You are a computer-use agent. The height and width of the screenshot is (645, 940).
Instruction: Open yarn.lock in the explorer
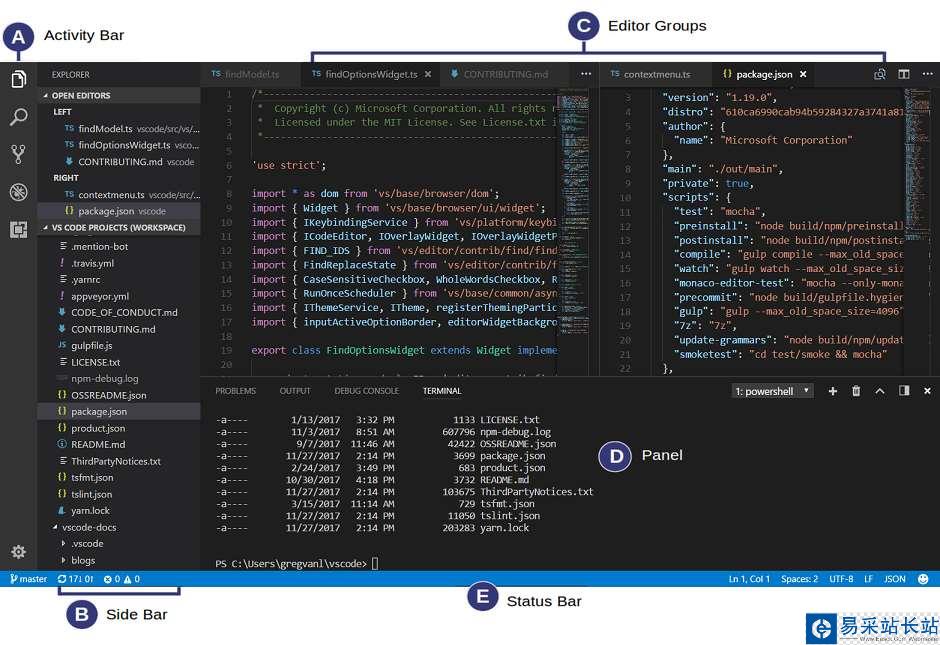pyautogui.click(x=119, y=511)
